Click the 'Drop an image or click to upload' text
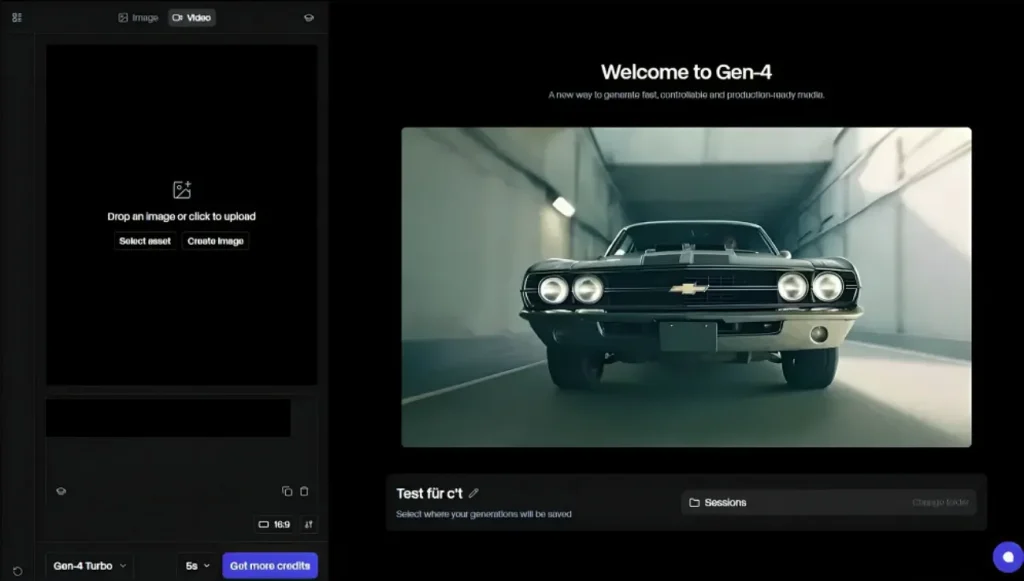Viewport: 1024px width, 581px height. click(182, 216)
